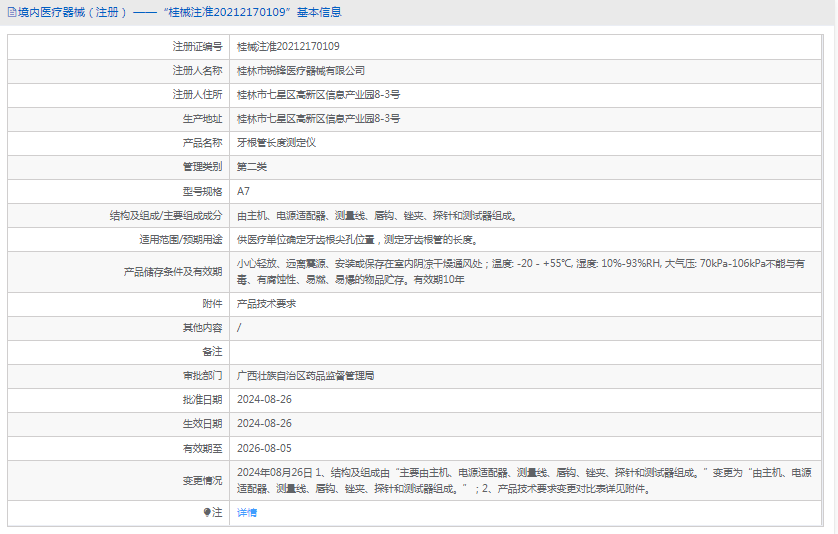
Task: Click the 产品名称 row label
Action: (x=202, y=143)
